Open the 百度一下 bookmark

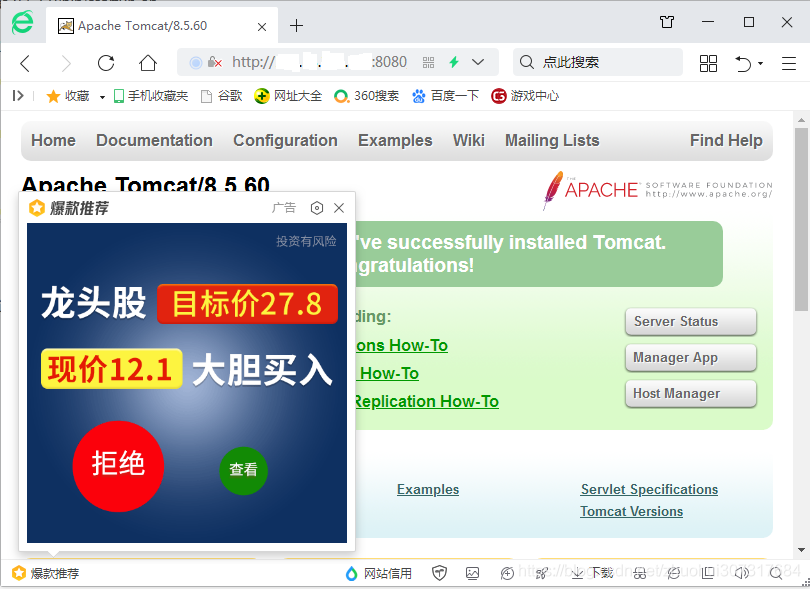pos(445,96)
